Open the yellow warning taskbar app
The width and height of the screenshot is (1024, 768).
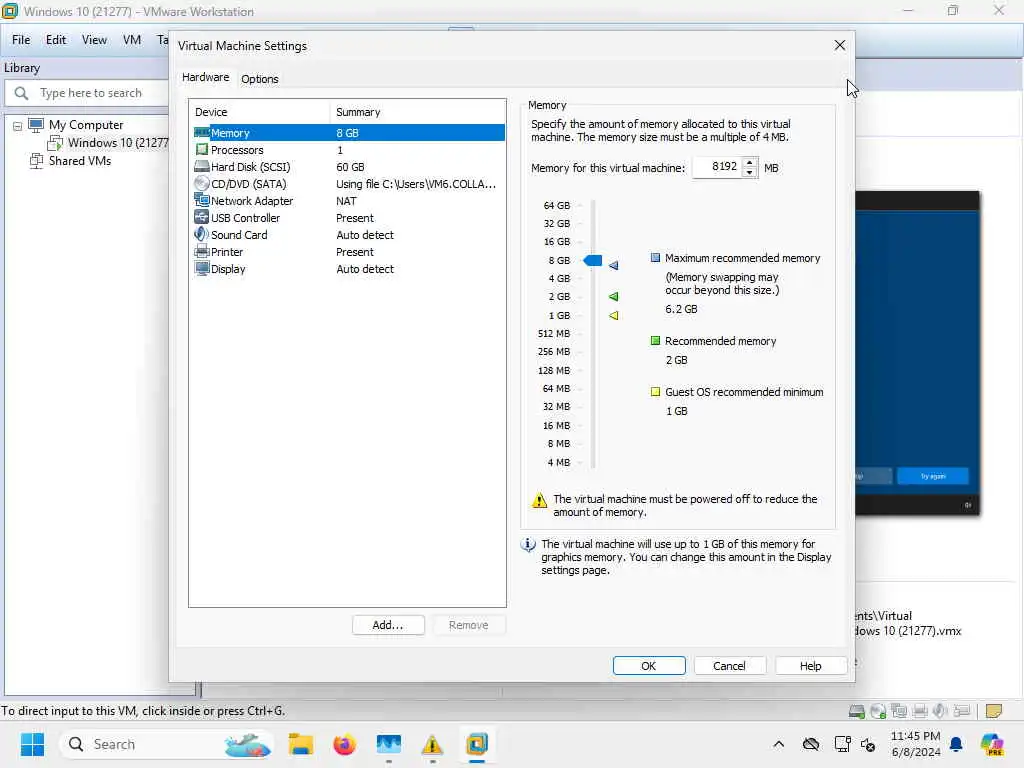tap(432, 744)
